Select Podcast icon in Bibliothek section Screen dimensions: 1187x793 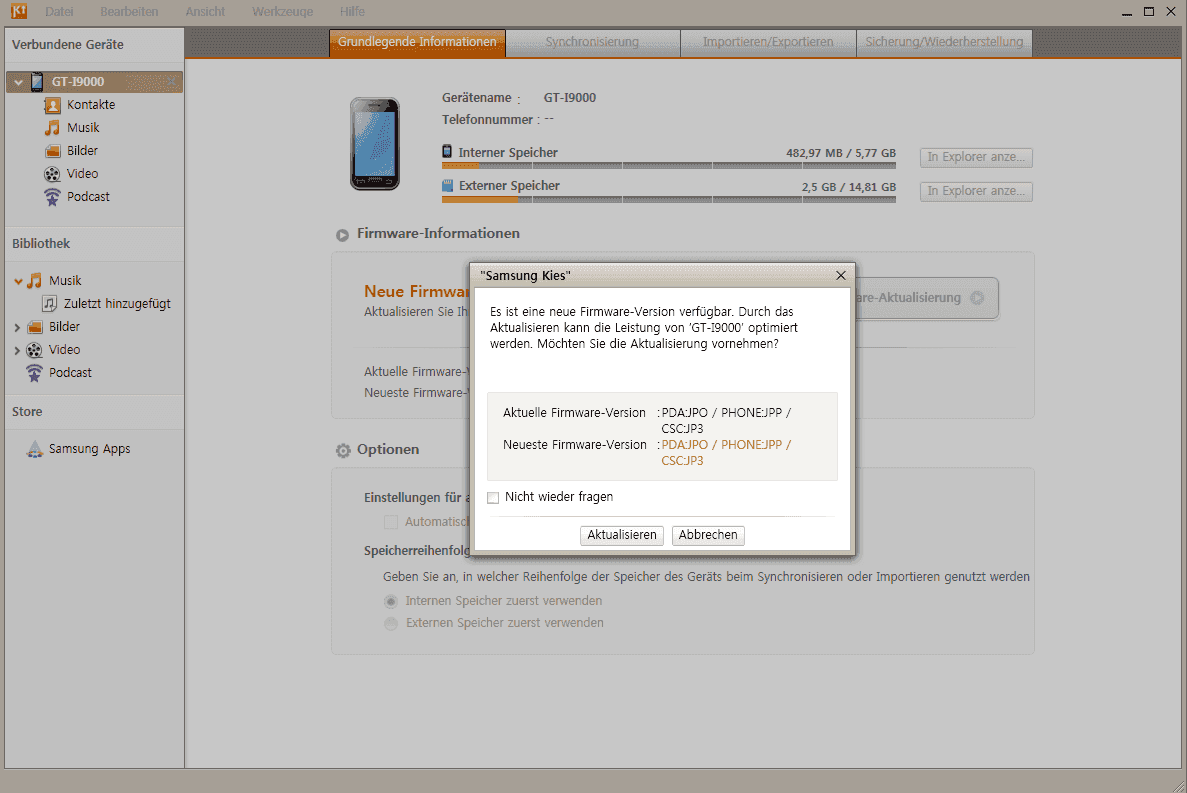[x=35, y=373]
